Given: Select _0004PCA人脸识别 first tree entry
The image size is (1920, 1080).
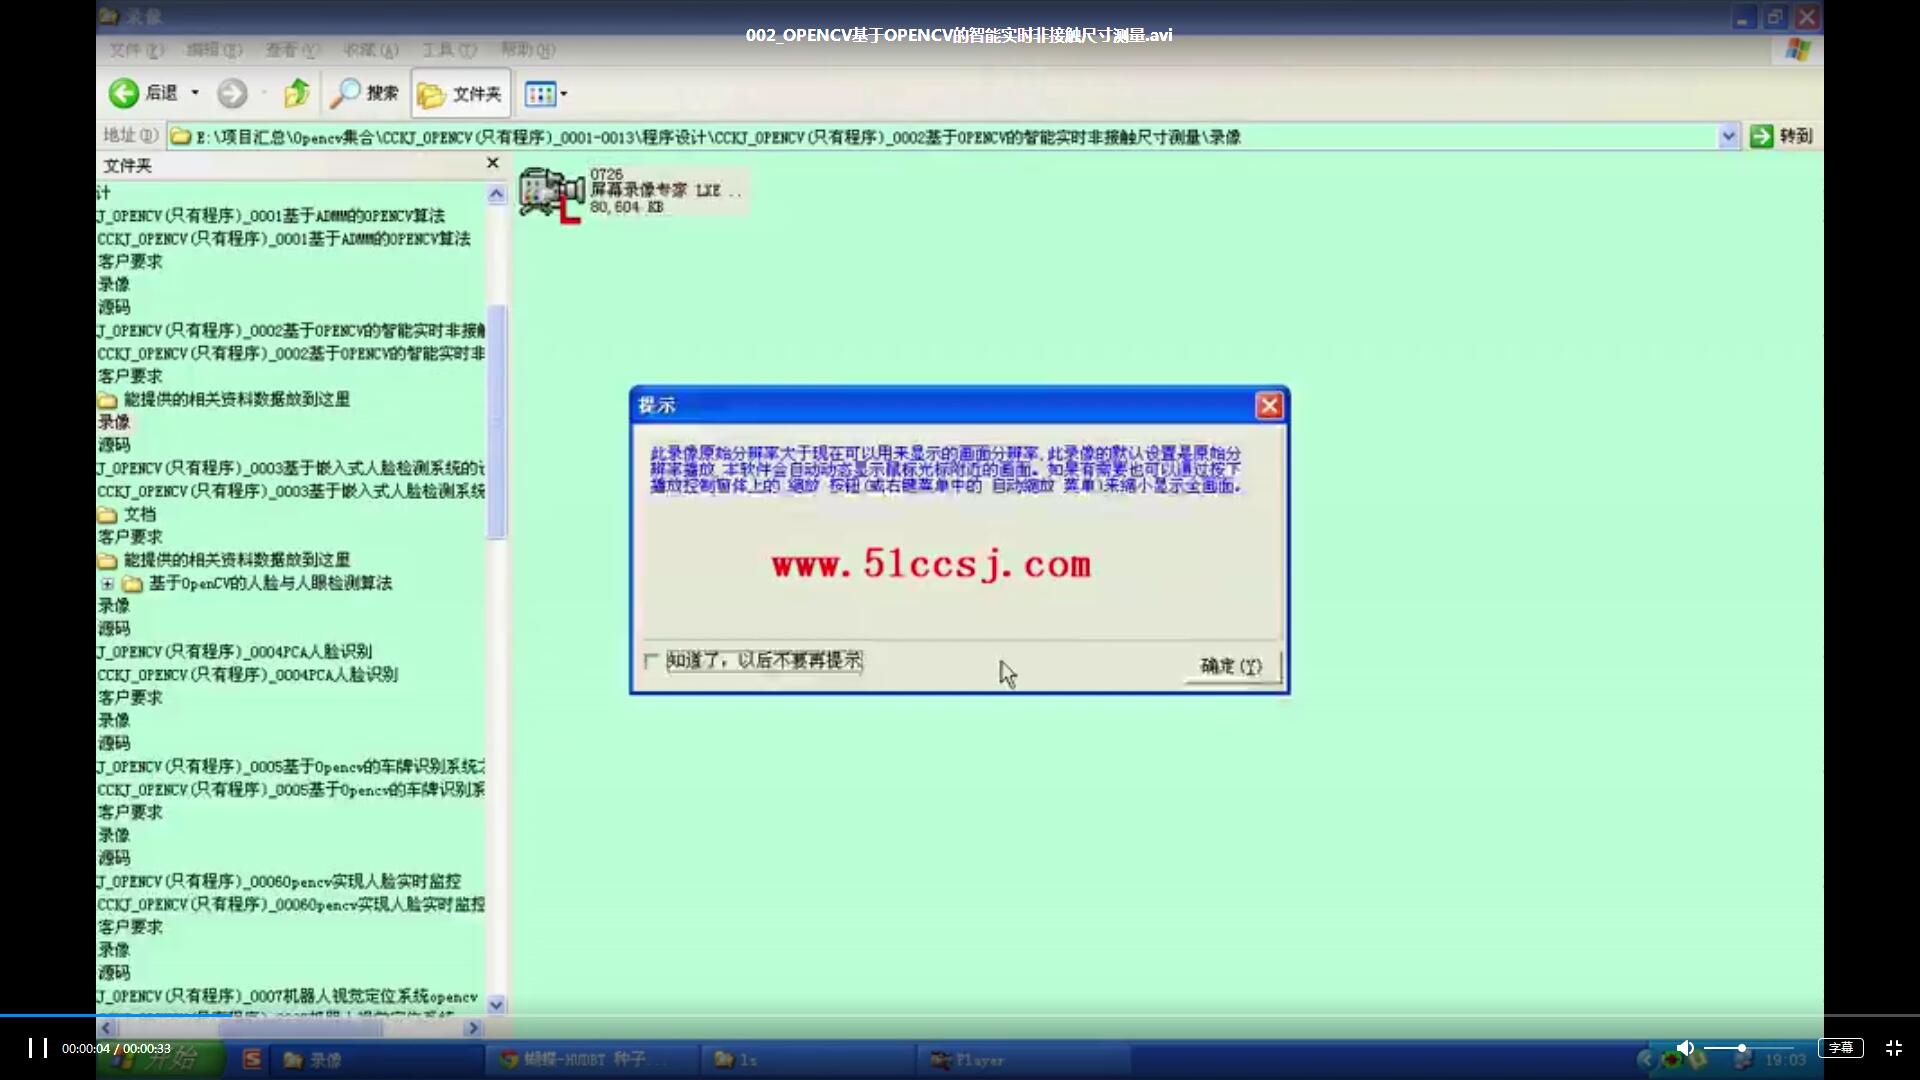Looking at the screenshot, I should click(234, 652).
